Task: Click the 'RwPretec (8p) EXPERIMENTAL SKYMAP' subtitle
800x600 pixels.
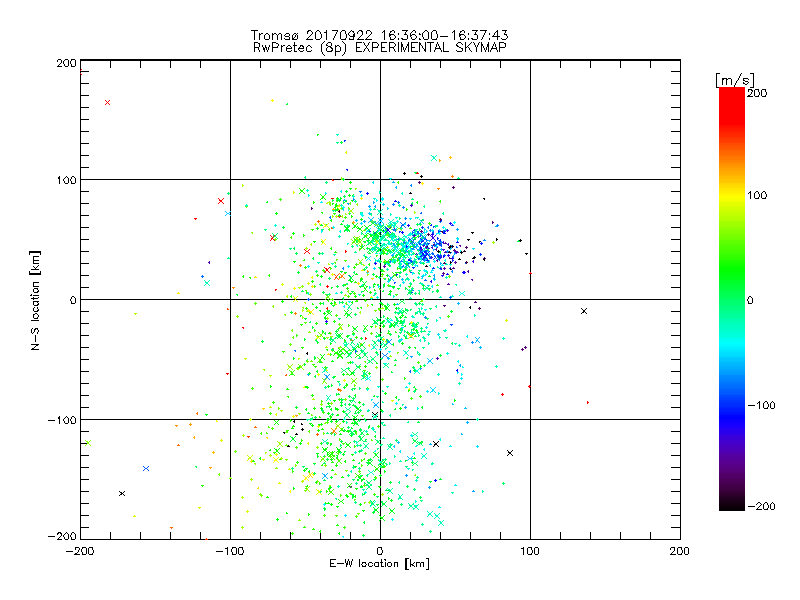Action: 380,48
